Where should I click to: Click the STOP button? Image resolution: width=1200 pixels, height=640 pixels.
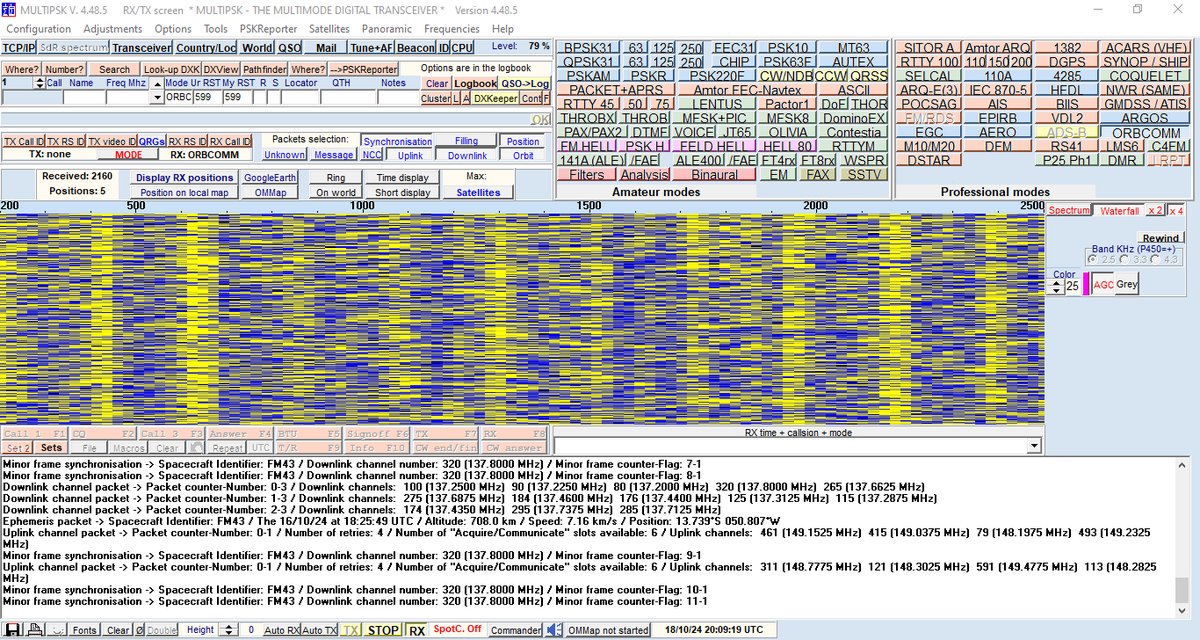pos(383,630)
